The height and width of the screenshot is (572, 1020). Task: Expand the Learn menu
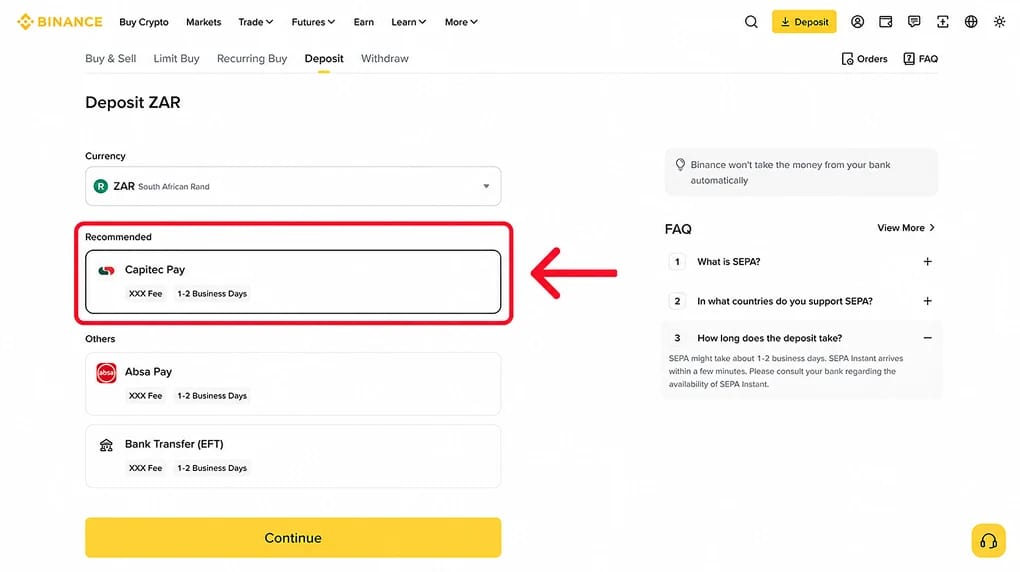pos(409,21)
